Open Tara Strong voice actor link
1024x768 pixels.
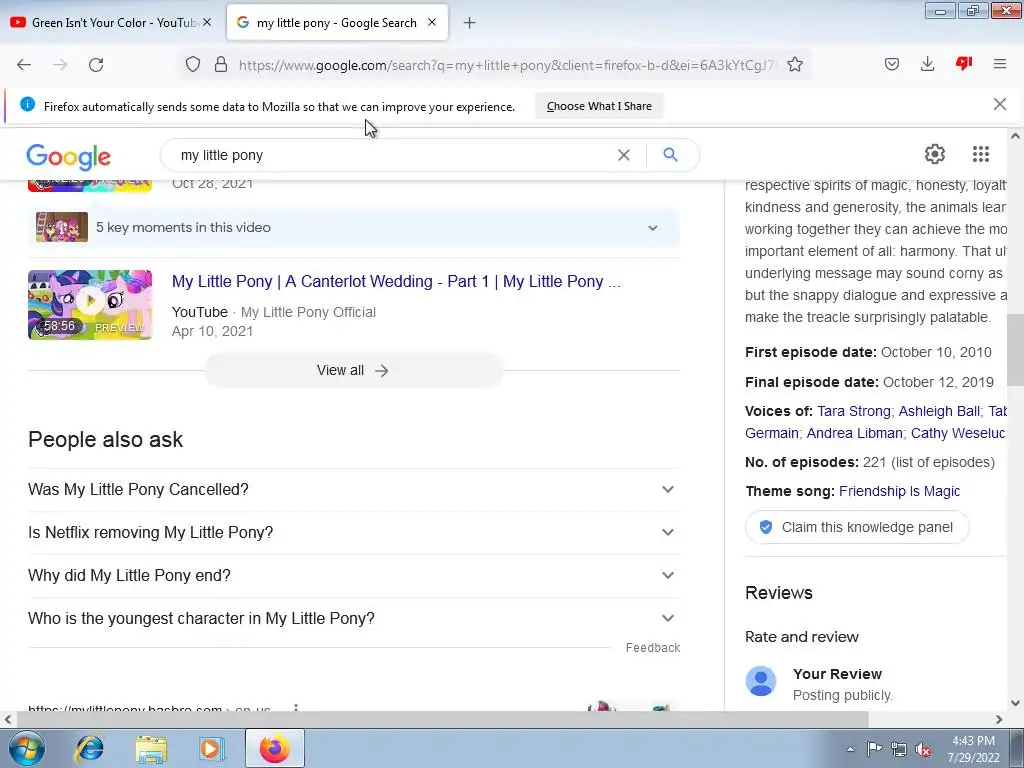coord(854,411)
